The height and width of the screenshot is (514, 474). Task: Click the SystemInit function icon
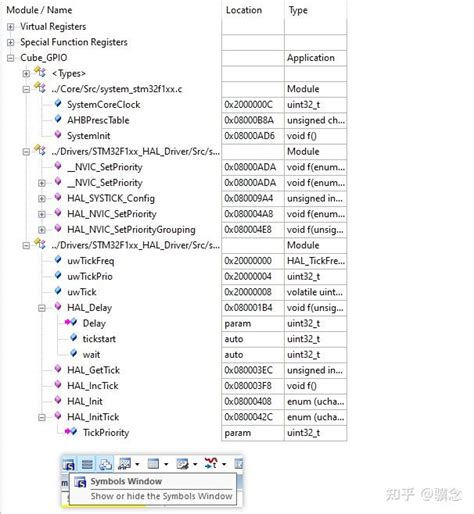tap(58, 135)
